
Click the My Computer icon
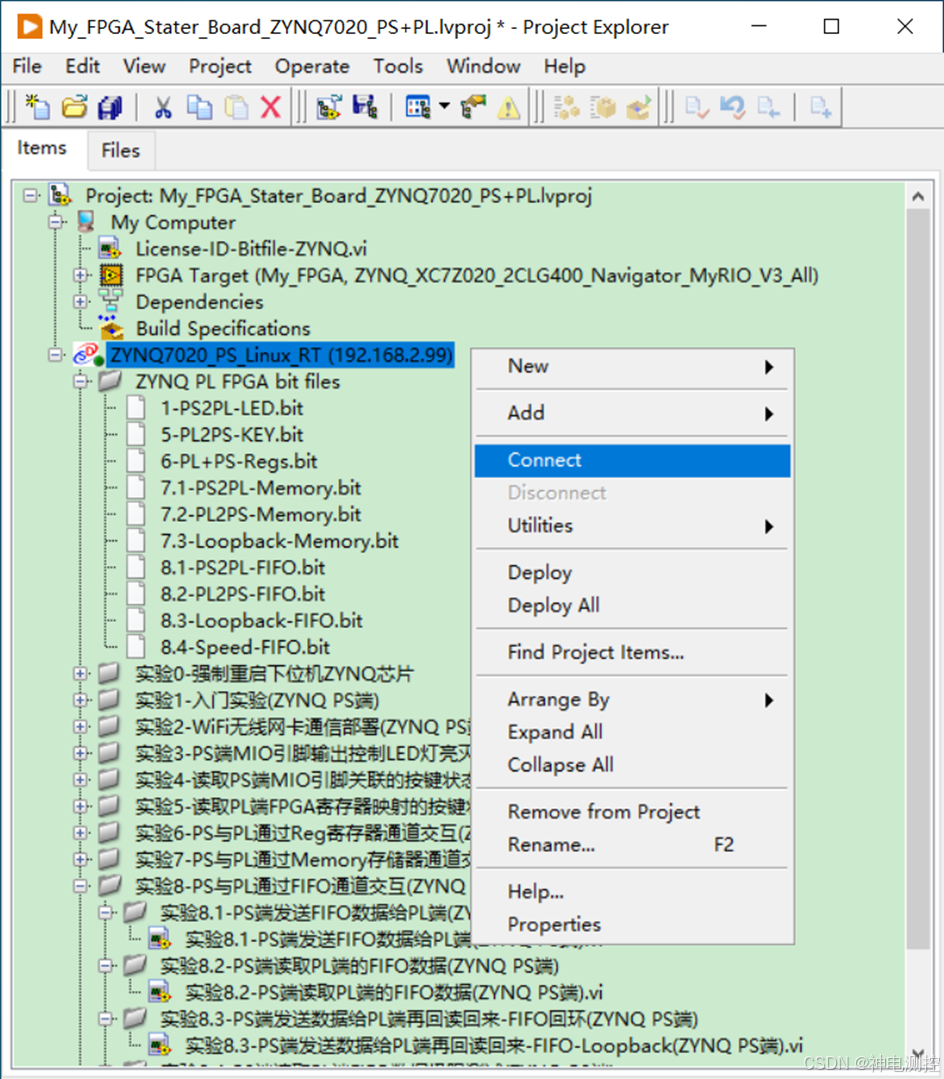(86, 222)
